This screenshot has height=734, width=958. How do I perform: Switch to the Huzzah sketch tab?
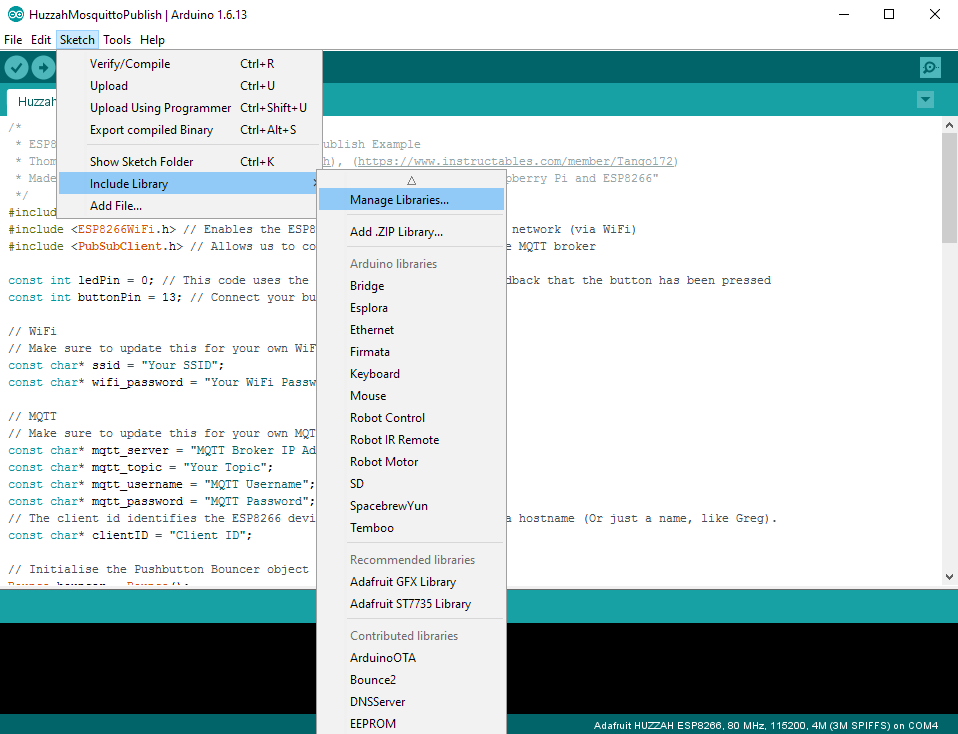click(40, 101)
